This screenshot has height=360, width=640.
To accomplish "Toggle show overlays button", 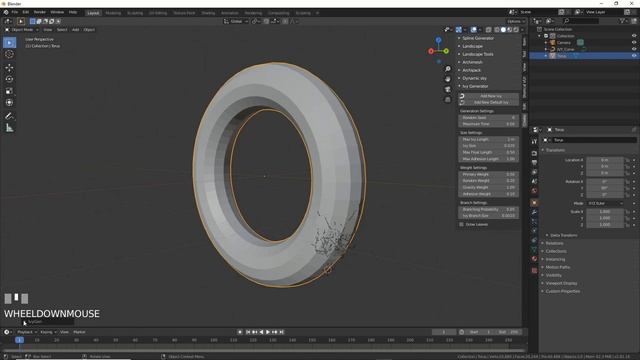I will (473, 29).
